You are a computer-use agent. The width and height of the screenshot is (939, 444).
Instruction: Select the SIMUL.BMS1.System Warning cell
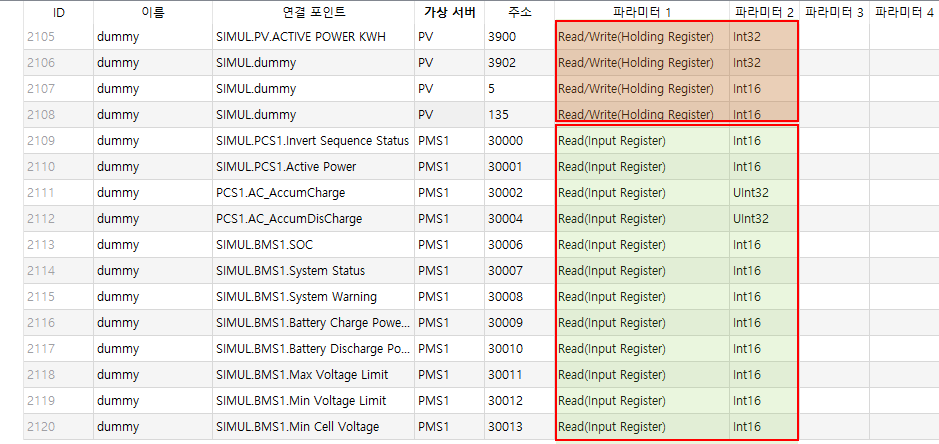click(x=296, y=297)
